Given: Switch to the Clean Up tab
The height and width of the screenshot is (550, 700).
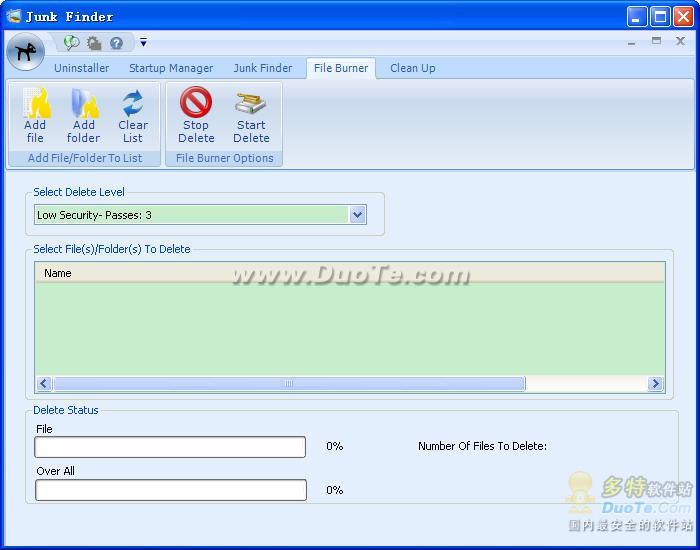Looking at the screenshot, I should 412,68.
